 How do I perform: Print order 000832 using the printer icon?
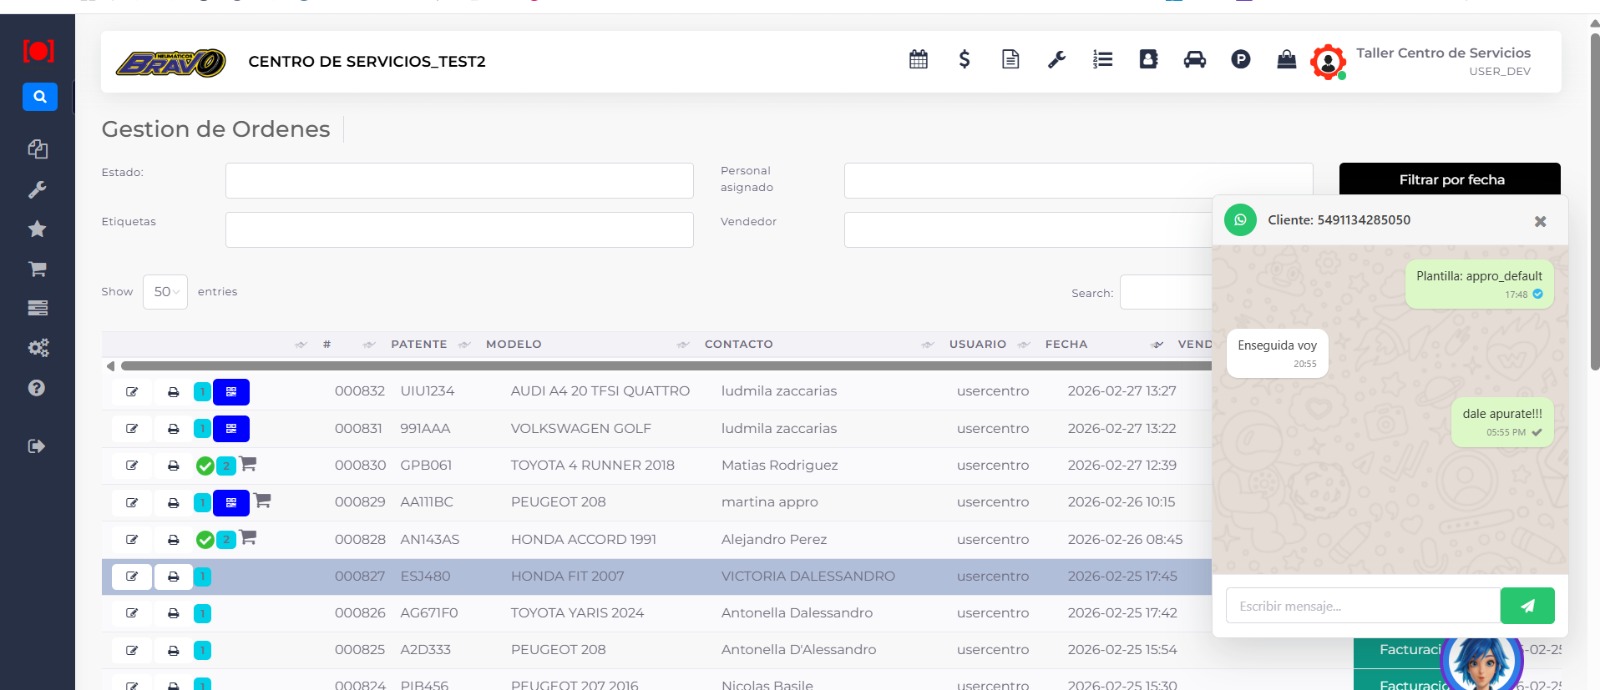point(173,392)
